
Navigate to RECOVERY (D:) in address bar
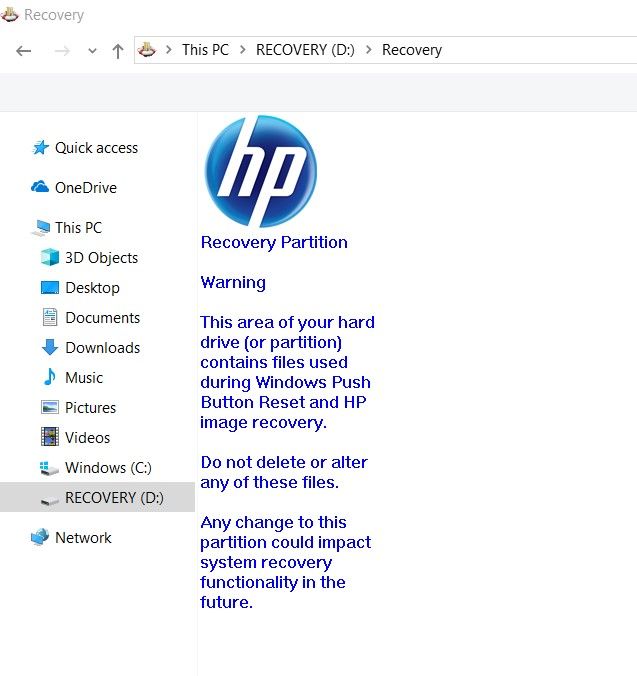pyautogui.click(x=305, y=50)
